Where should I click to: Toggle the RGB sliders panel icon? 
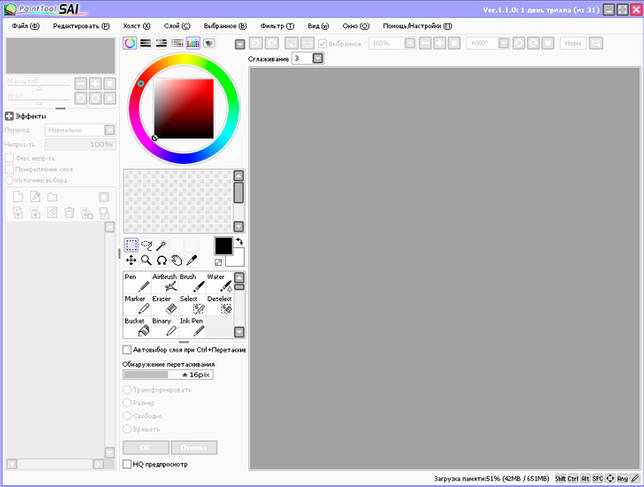pyautogui.click(x=145, y=43)
